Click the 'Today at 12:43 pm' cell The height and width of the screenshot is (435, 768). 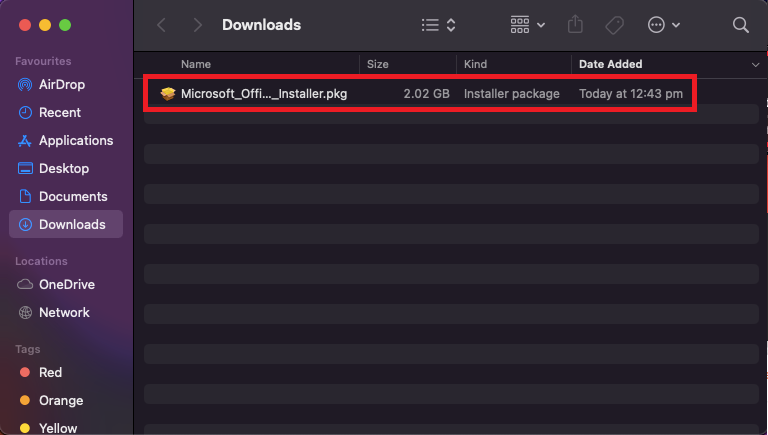click(631, 94)
